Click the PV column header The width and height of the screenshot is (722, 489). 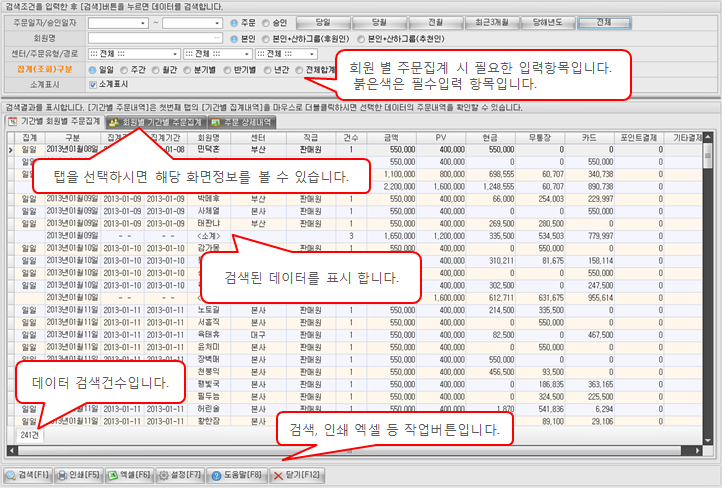[441, 138]
